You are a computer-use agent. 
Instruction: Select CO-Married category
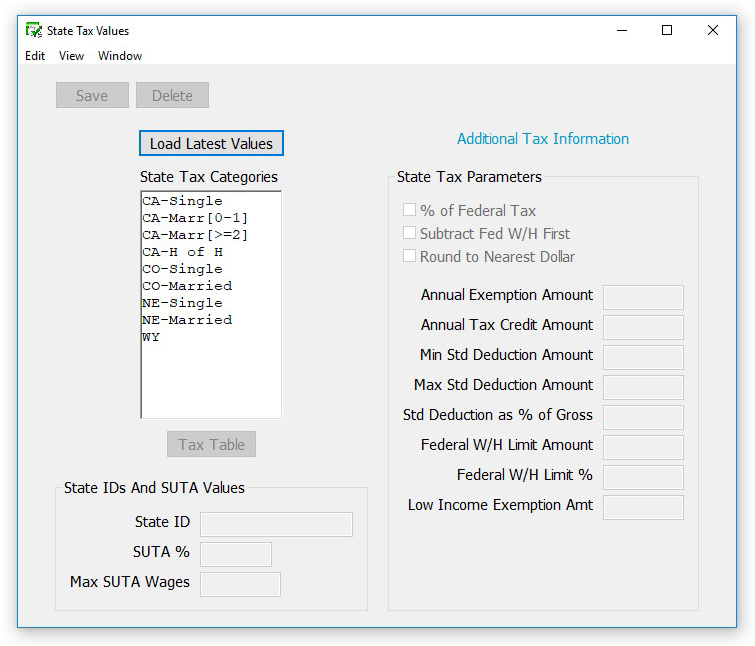[211, 285]
